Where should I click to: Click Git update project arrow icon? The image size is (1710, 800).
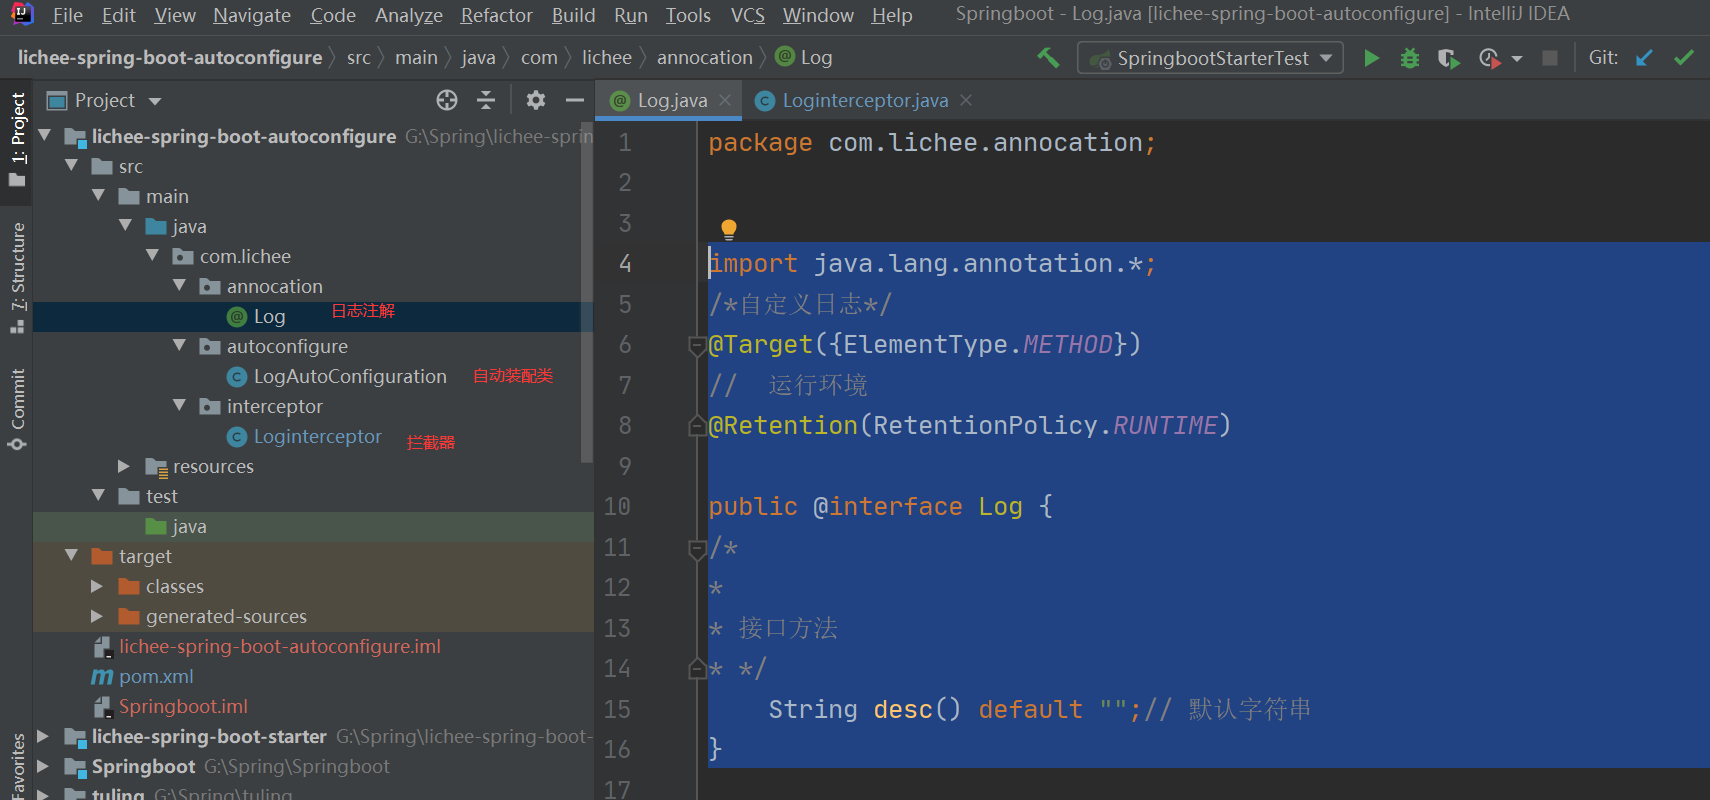tap(1644, 58)
